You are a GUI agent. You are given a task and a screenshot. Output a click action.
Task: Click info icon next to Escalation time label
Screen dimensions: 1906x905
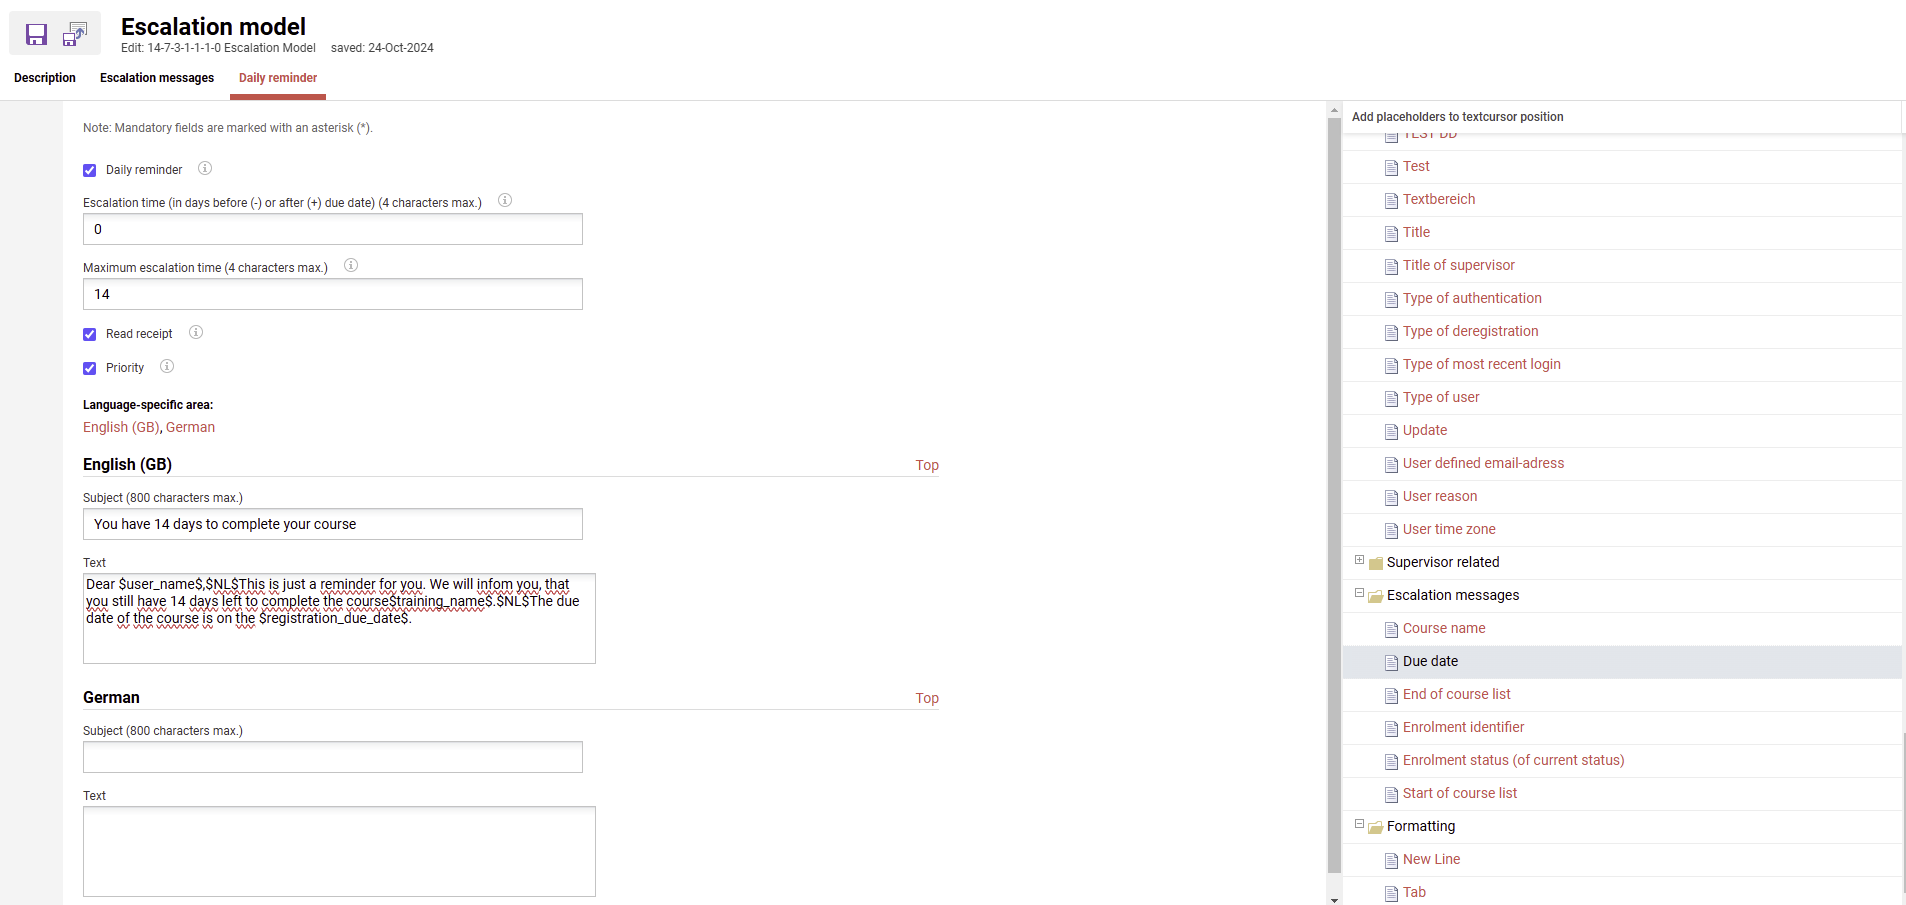point(505,200)
